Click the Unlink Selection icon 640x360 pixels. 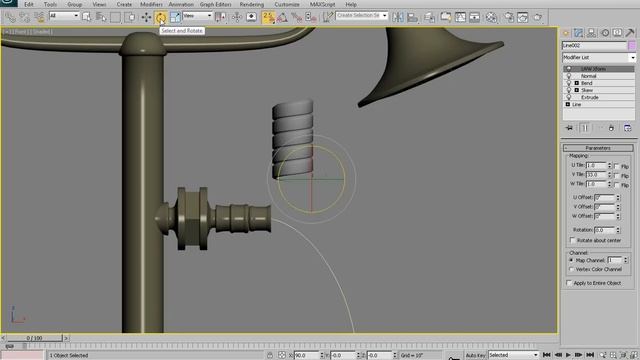coord(24,17)
